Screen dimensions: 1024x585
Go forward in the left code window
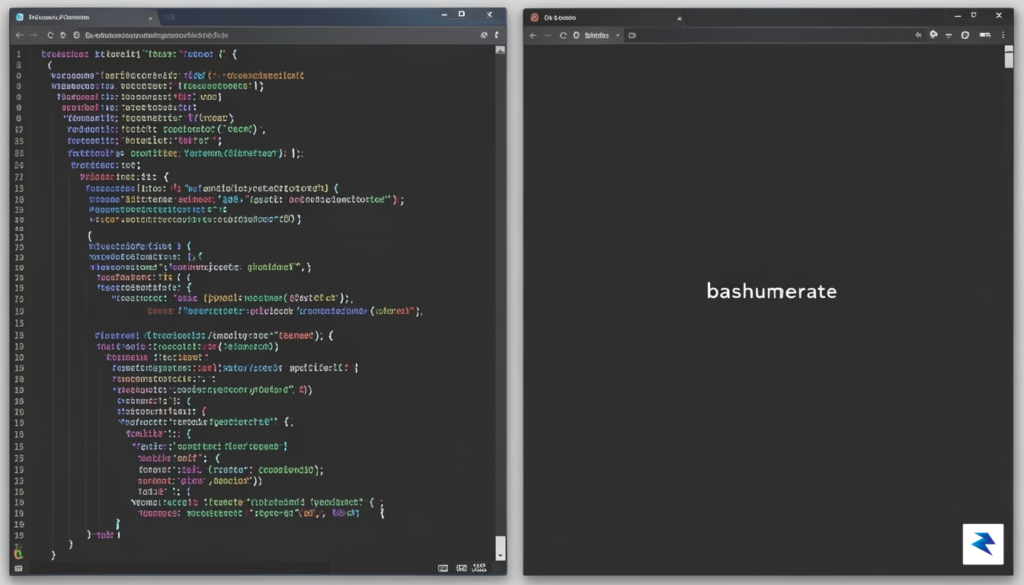tap(33, 35)
